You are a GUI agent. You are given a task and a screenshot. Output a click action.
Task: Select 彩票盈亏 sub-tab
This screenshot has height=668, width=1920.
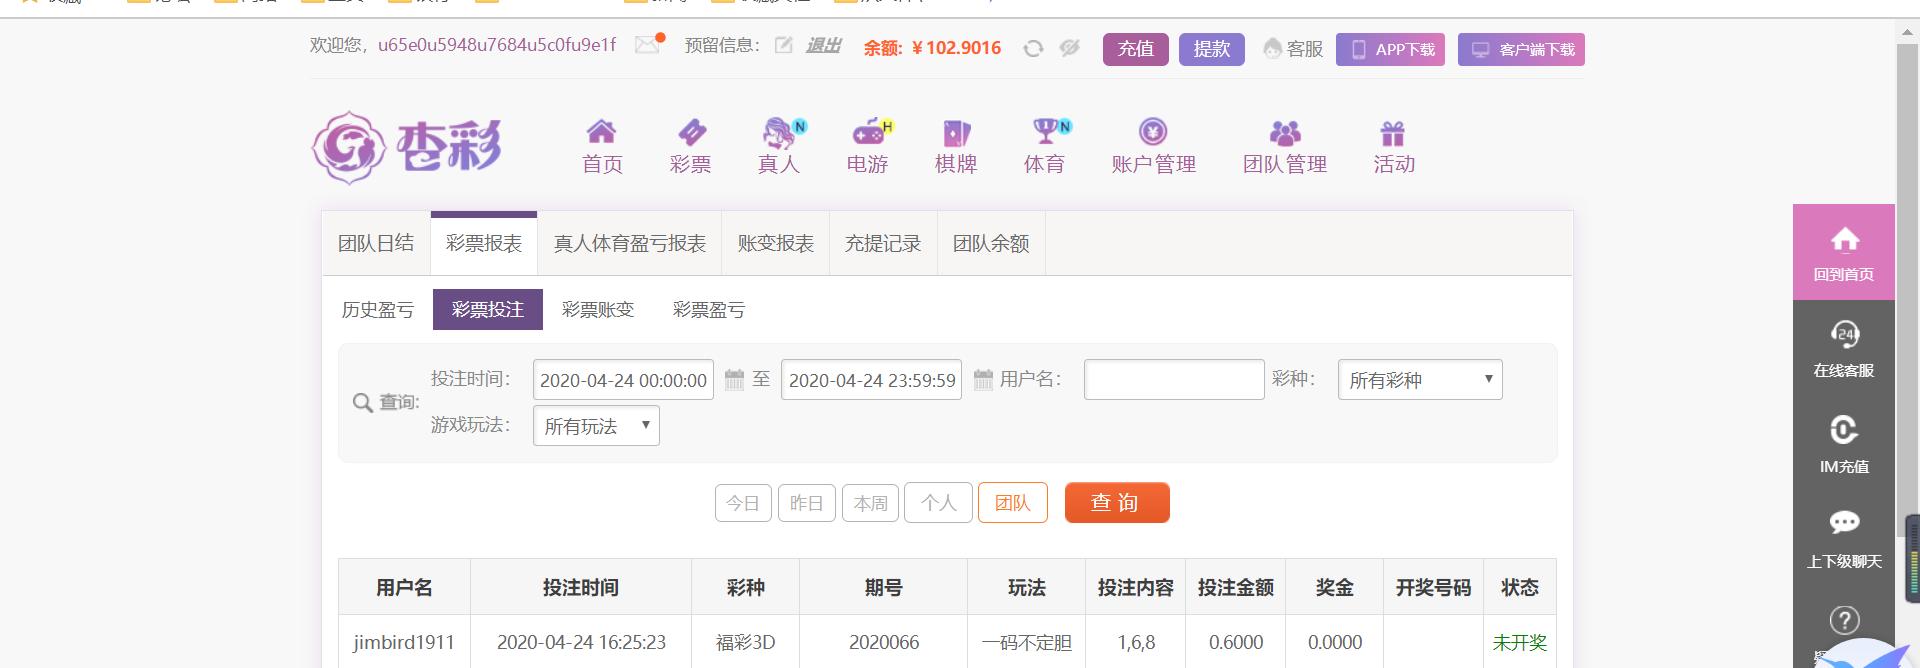[709, 310]
